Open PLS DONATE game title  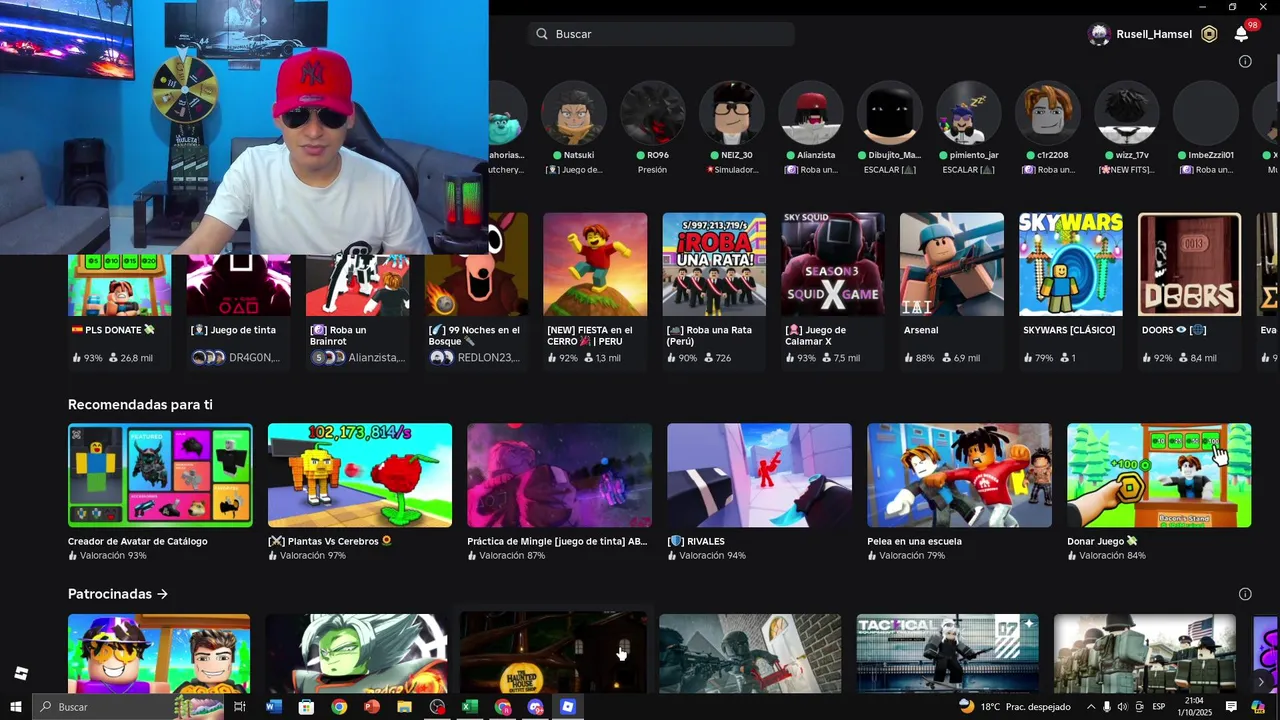pos(113,330)
